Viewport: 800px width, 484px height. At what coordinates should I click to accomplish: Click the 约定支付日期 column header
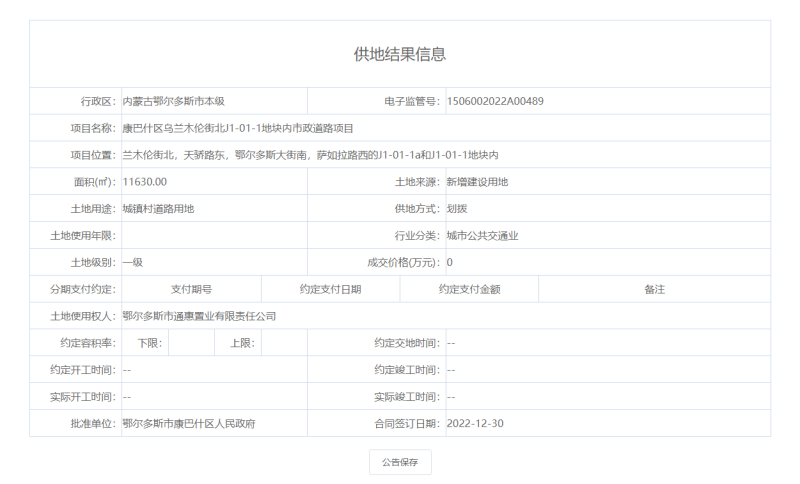coord(330,289)
